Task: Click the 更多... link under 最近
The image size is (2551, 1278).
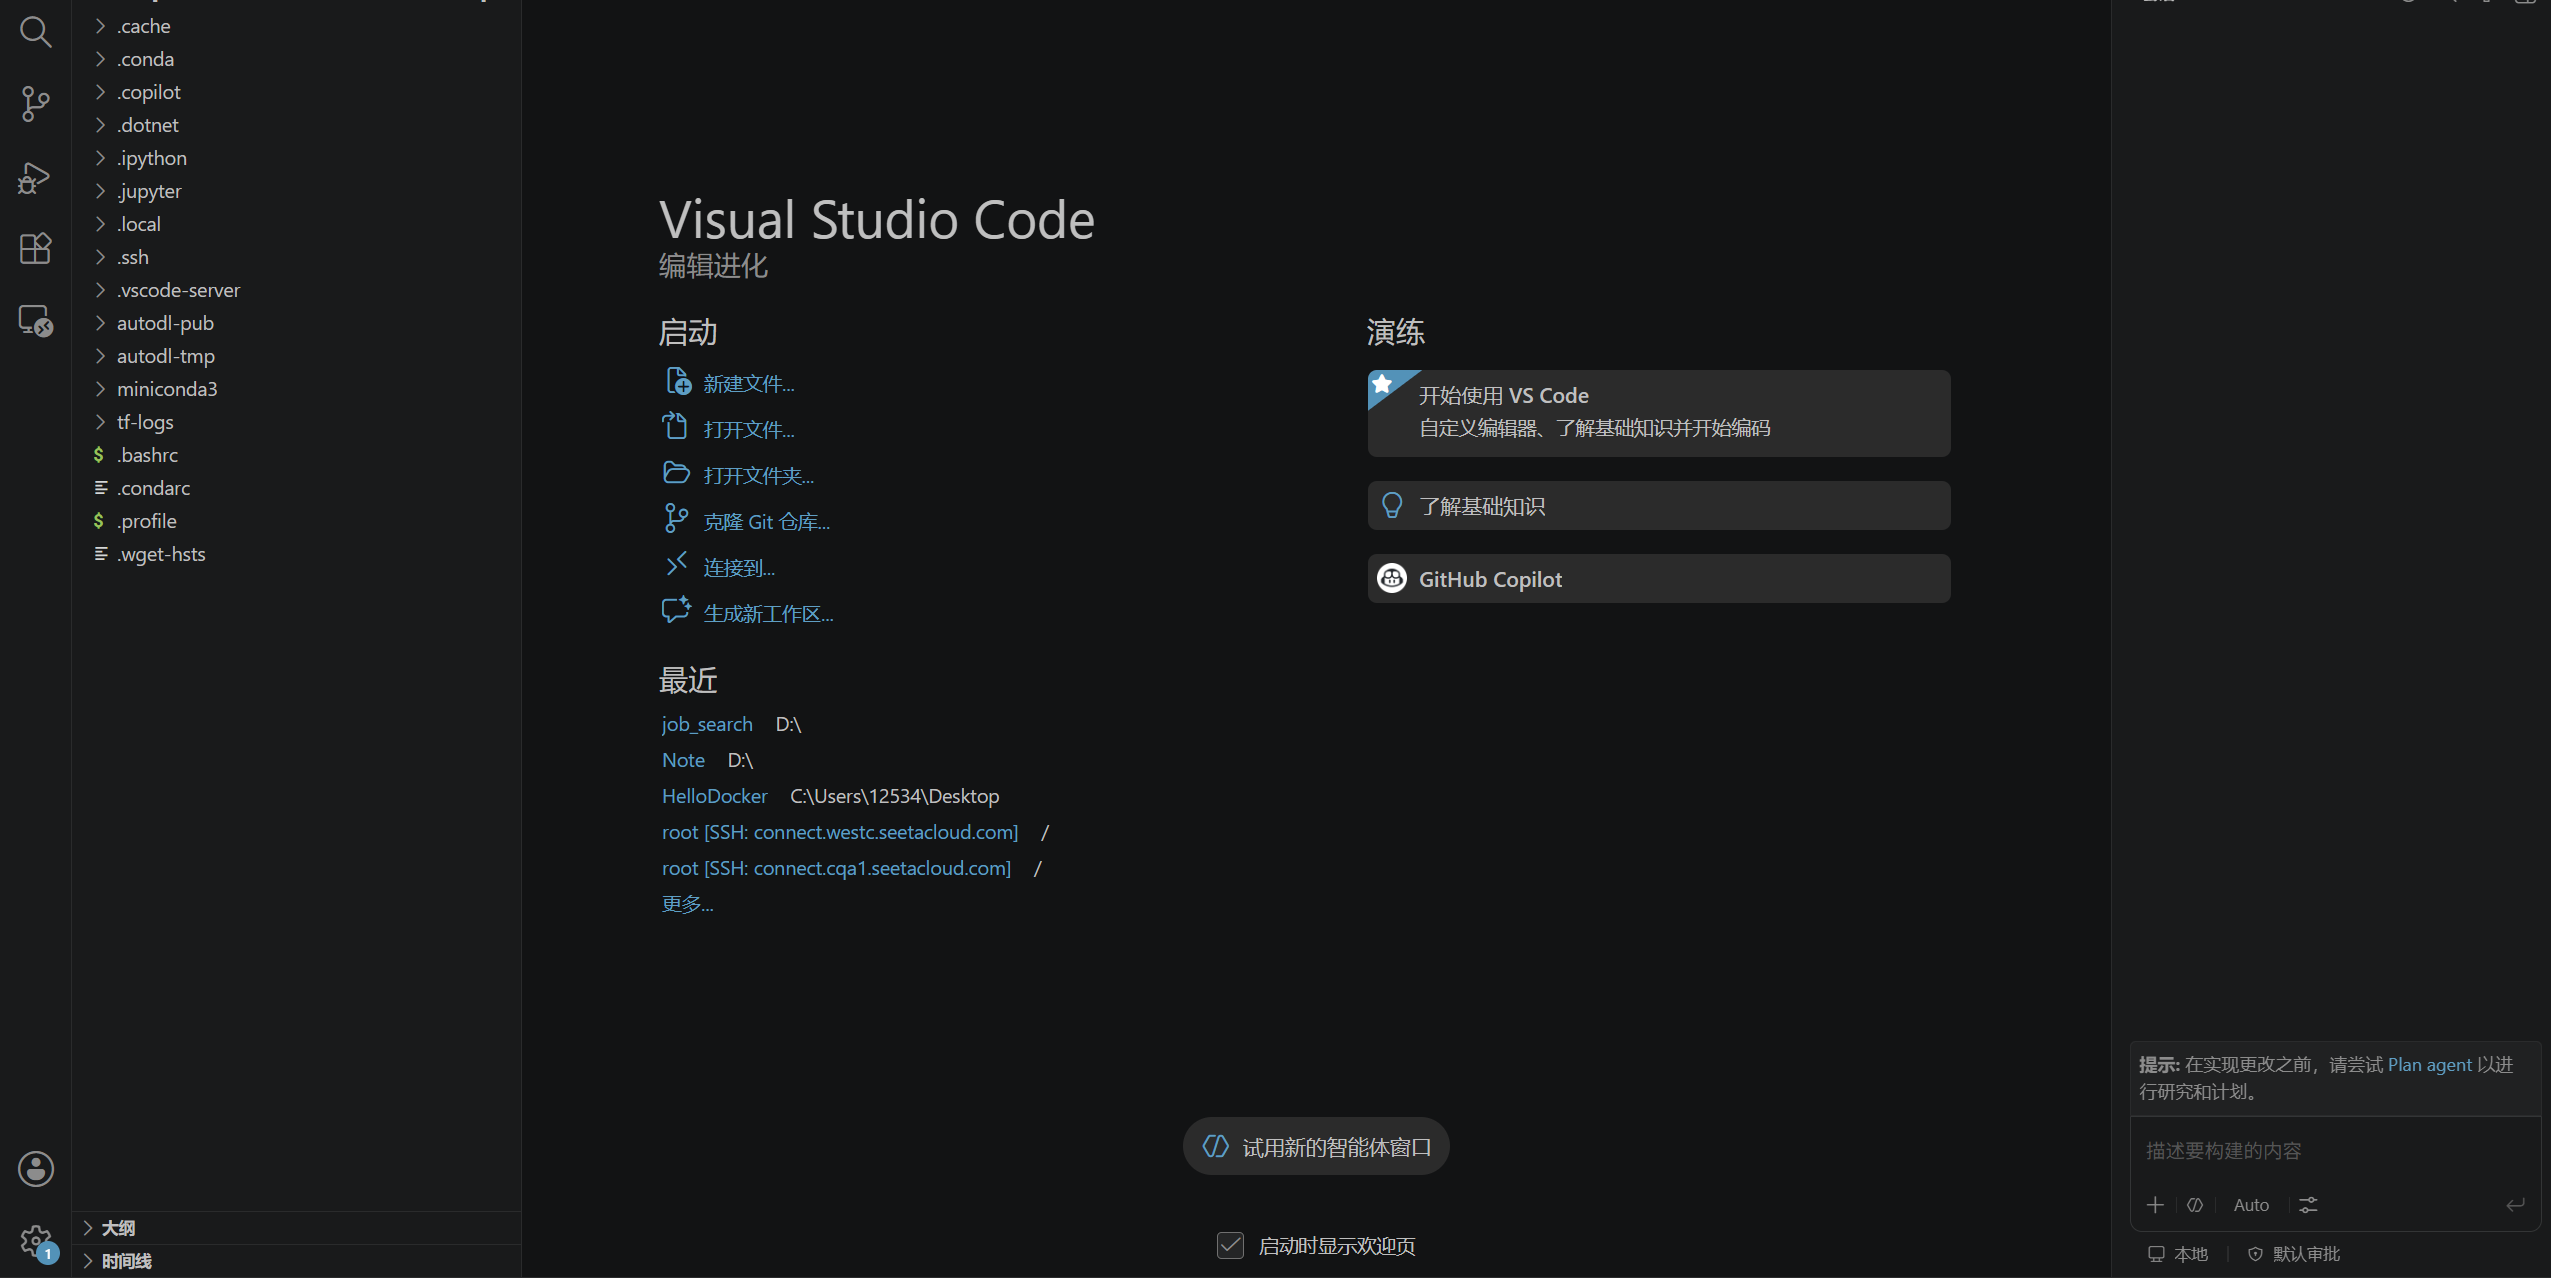Action: tap(687, 904)
